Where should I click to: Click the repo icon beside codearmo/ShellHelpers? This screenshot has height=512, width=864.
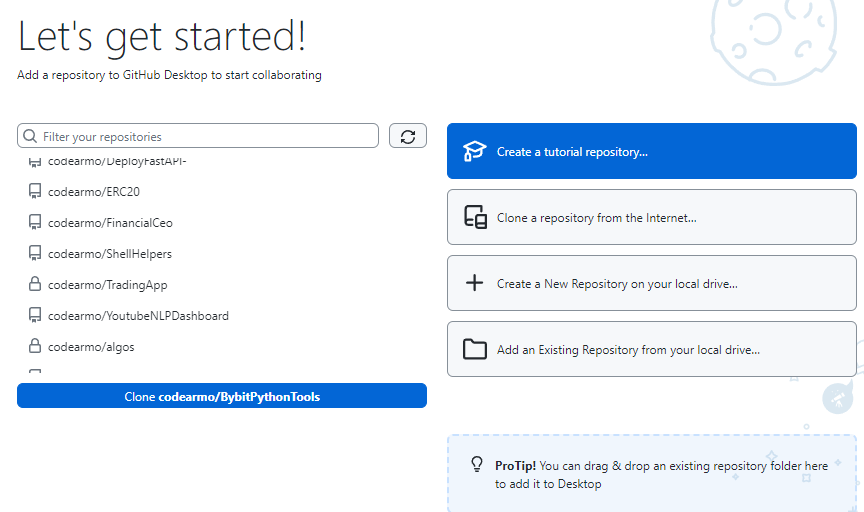point(35,253)
